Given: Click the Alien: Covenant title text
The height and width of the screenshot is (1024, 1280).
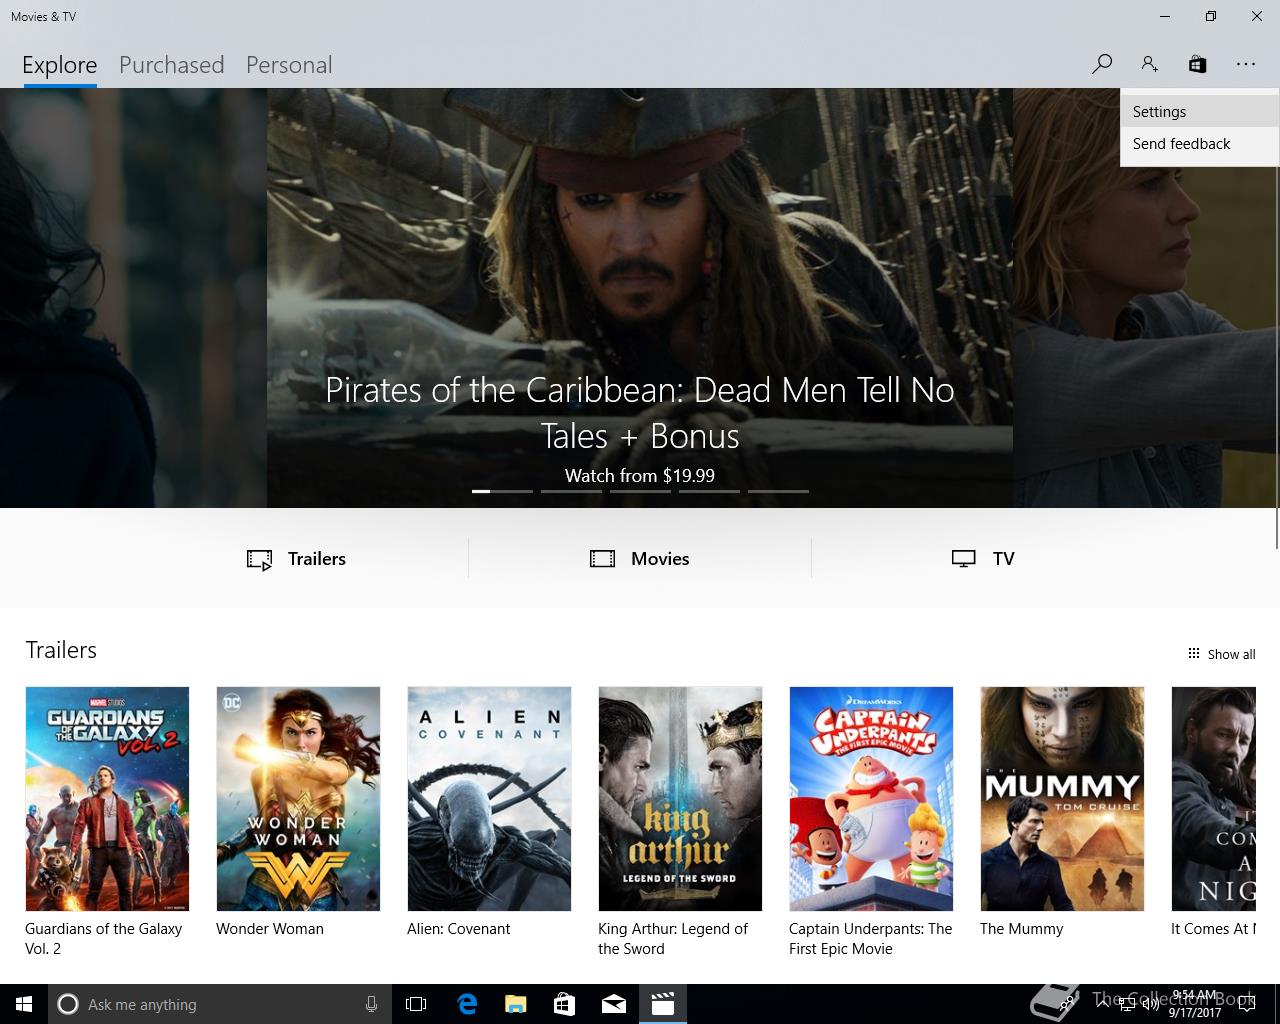Looking at the screenshot, I should 458,929.
